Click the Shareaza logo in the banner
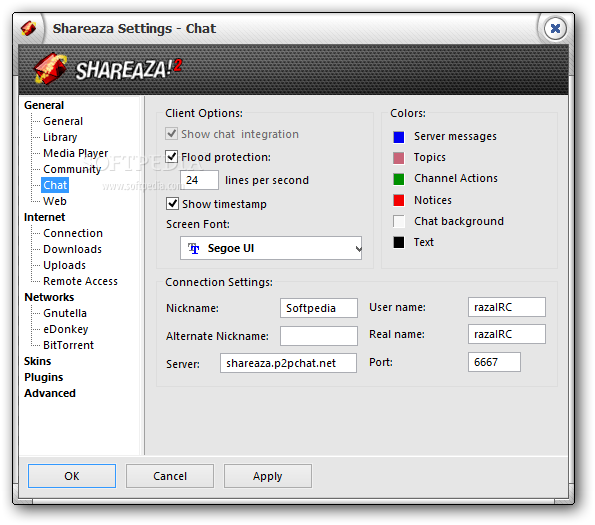 (x=109, y=69)
